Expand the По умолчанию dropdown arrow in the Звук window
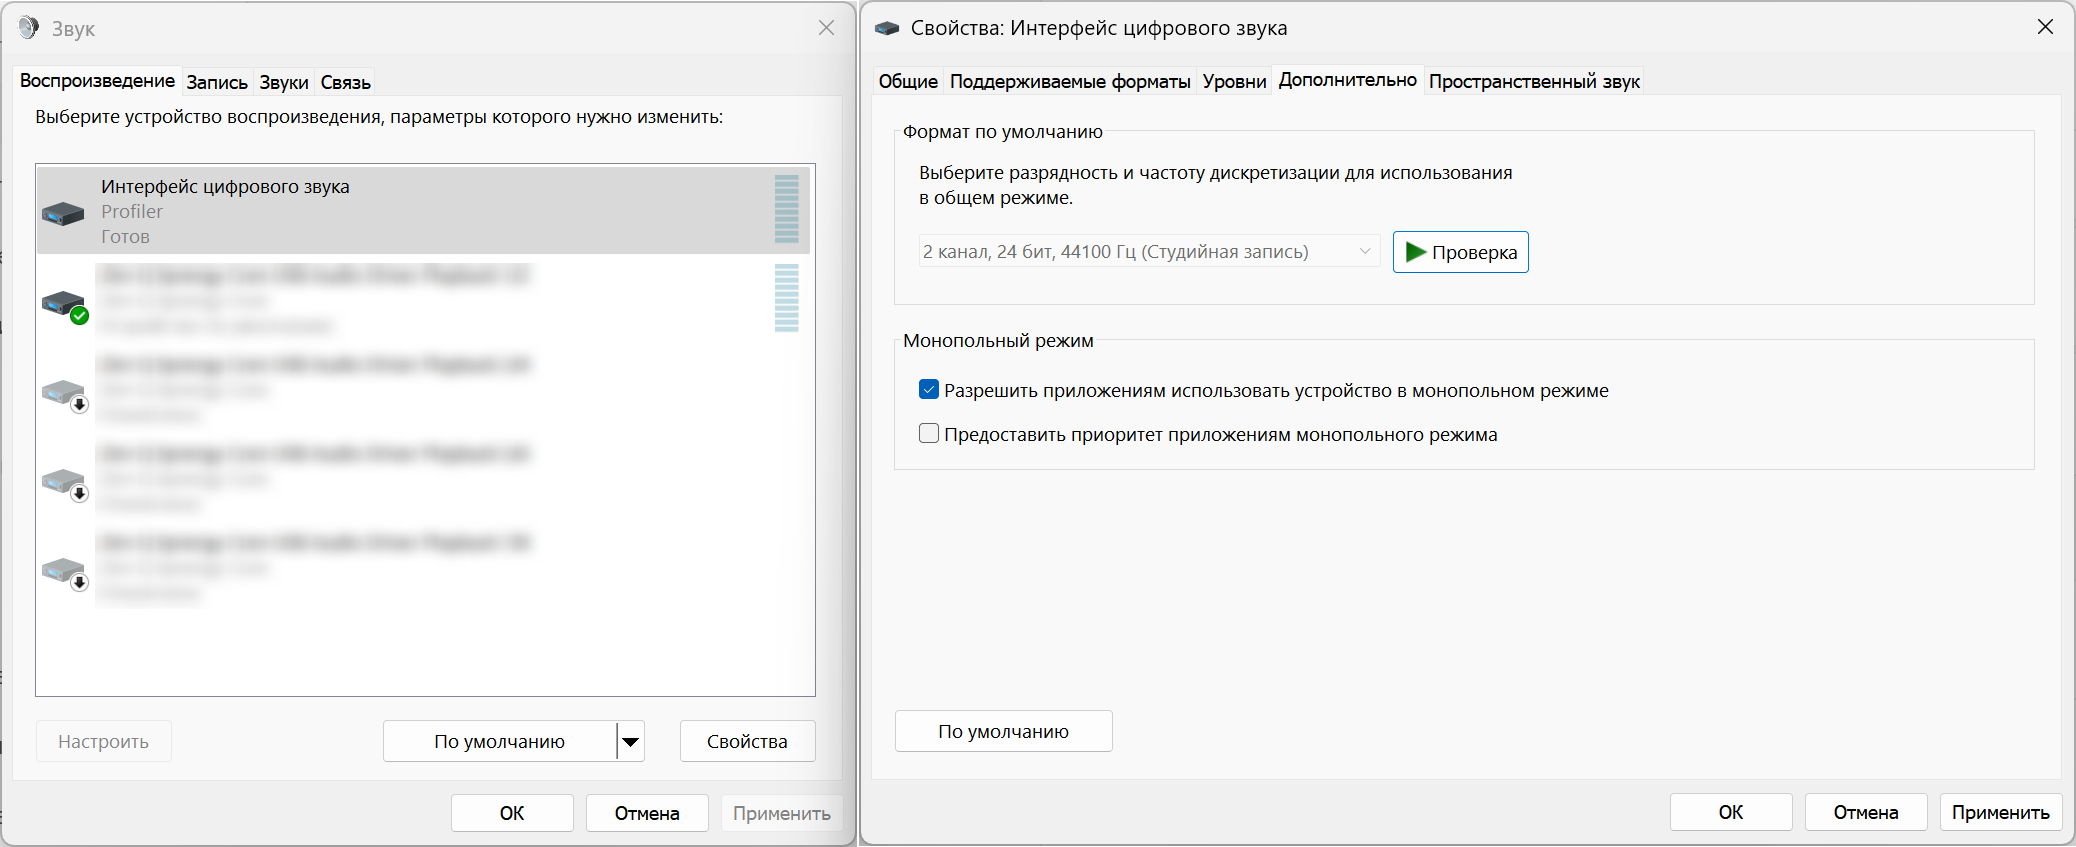The image size is (2076, 847). click(630, 742)
